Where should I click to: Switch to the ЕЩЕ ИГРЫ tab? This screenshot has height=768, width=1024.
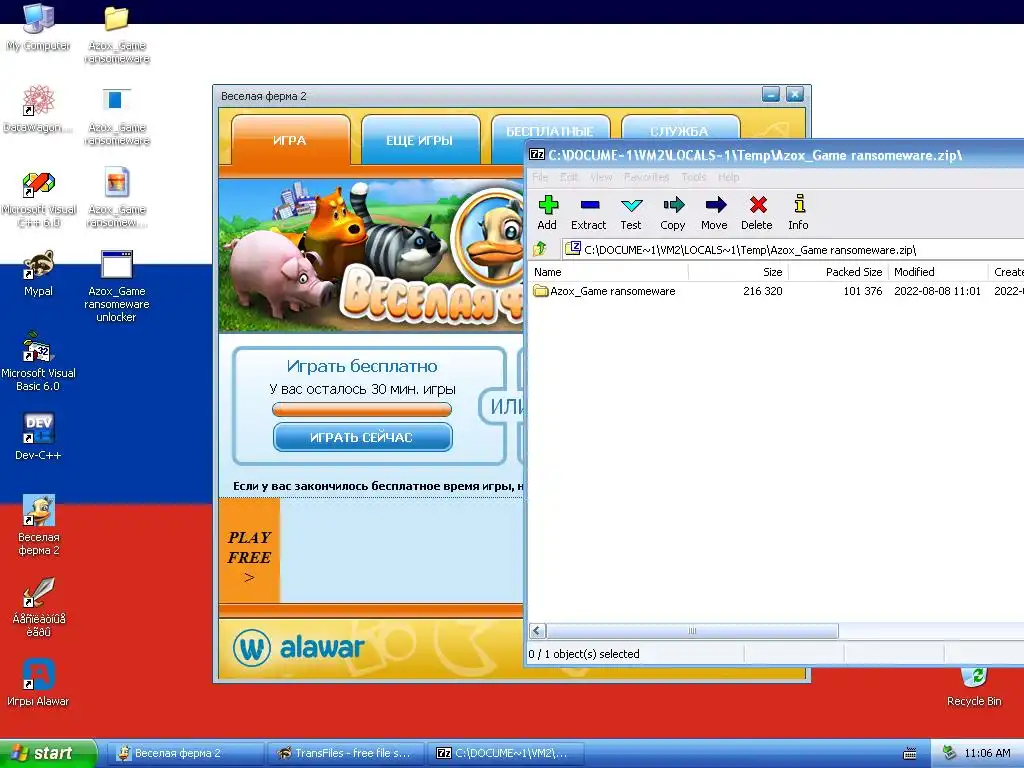420,140
